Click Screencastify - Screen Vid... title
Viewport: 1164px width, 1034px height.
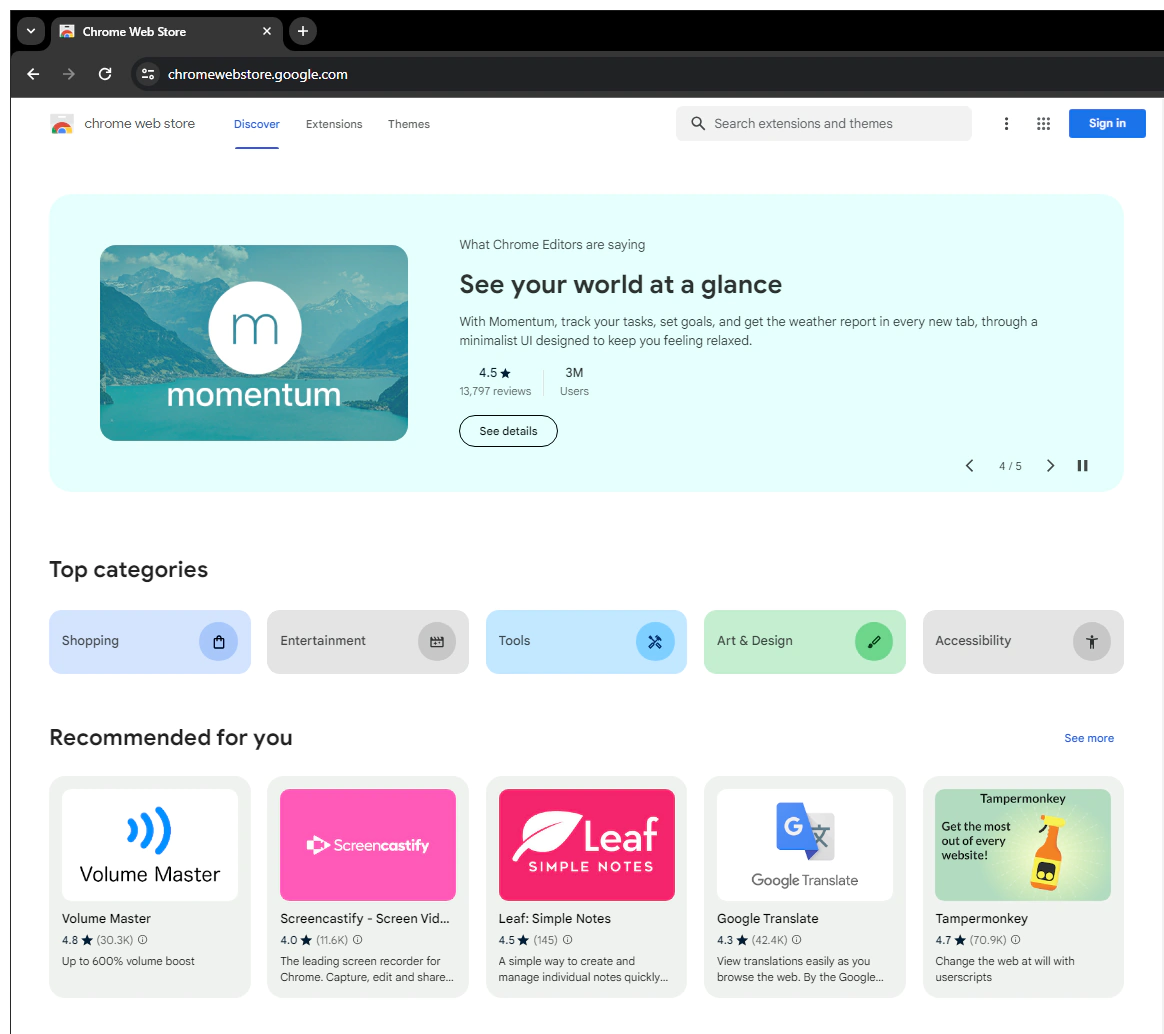pyautogui.click(x=364, y=919)
